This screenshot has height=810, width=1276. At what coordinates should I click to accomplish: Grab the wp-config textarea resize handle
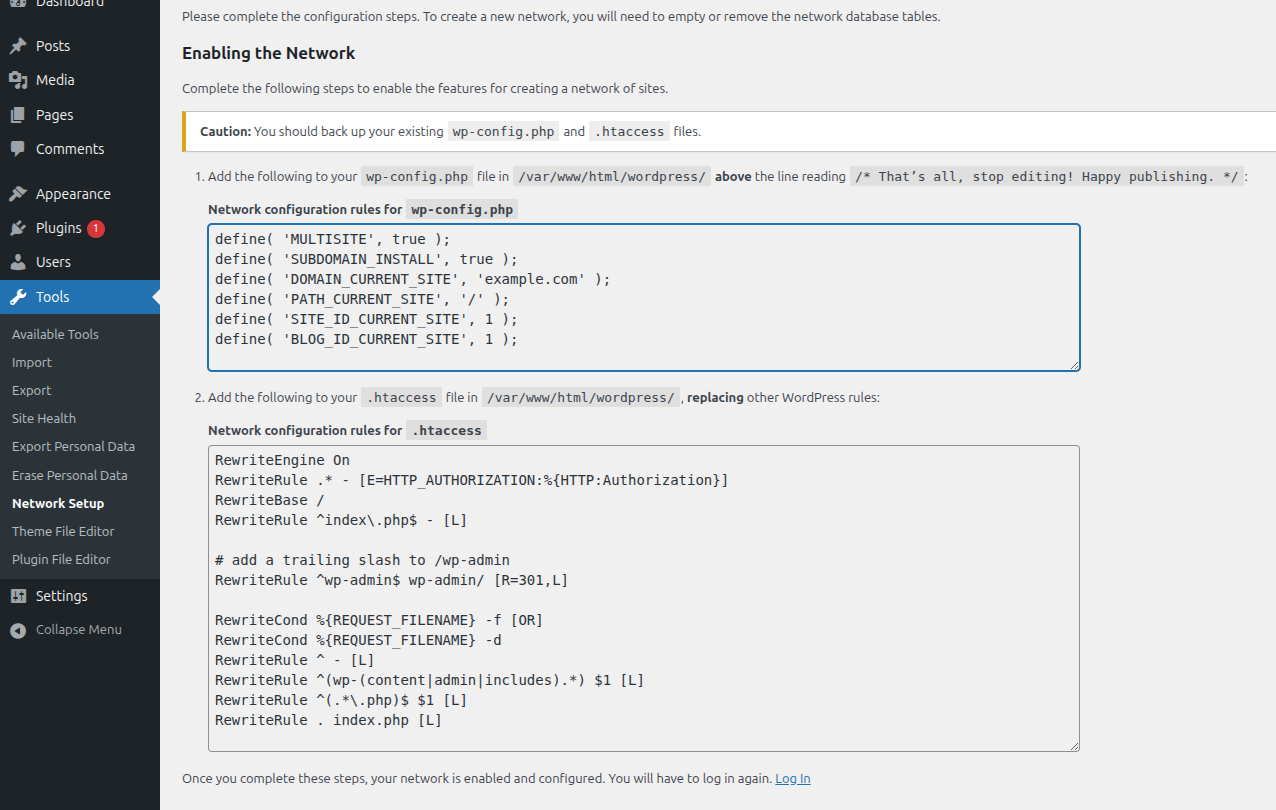coord(1074,365)
